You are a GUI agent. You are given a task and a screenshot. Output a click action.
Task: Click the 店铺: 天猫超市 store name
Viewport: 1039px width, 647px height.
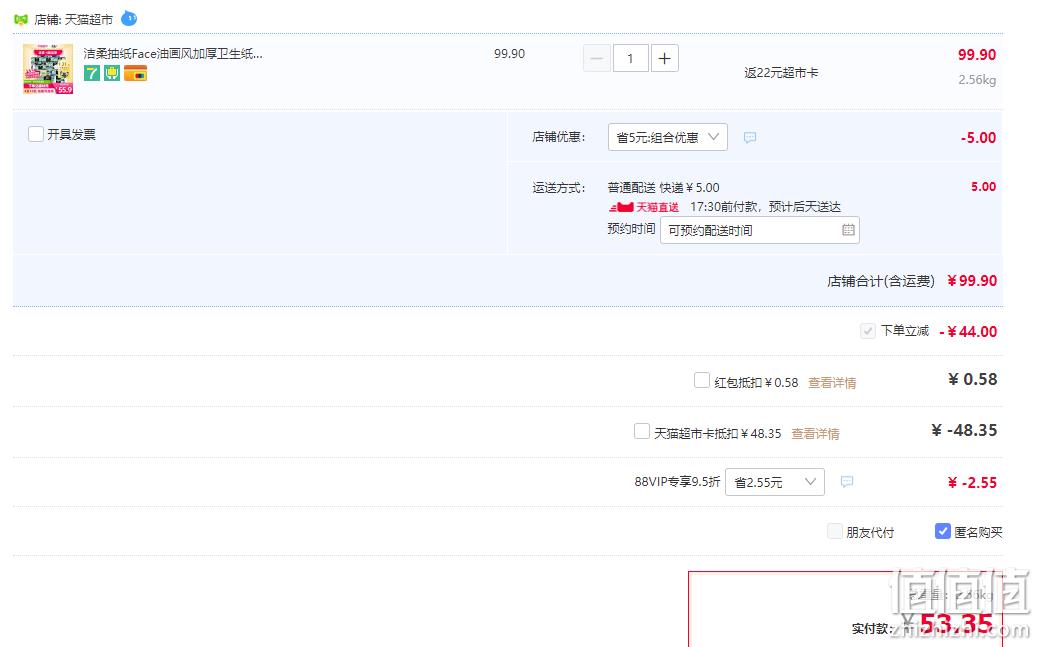(74, 19)
